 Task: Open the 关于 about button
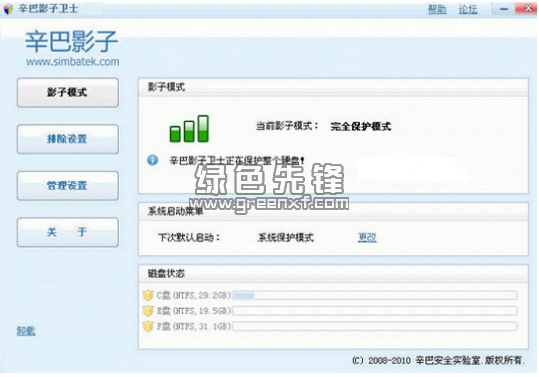(68, 232)
